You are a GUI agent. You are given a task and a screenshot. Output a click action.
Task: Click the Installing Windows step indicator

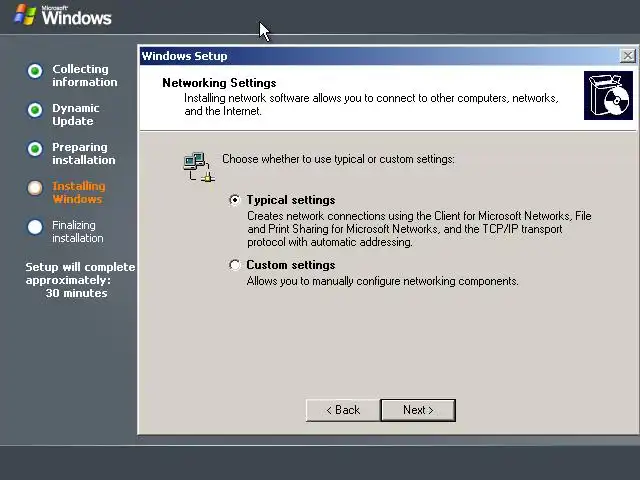[35, 188]
